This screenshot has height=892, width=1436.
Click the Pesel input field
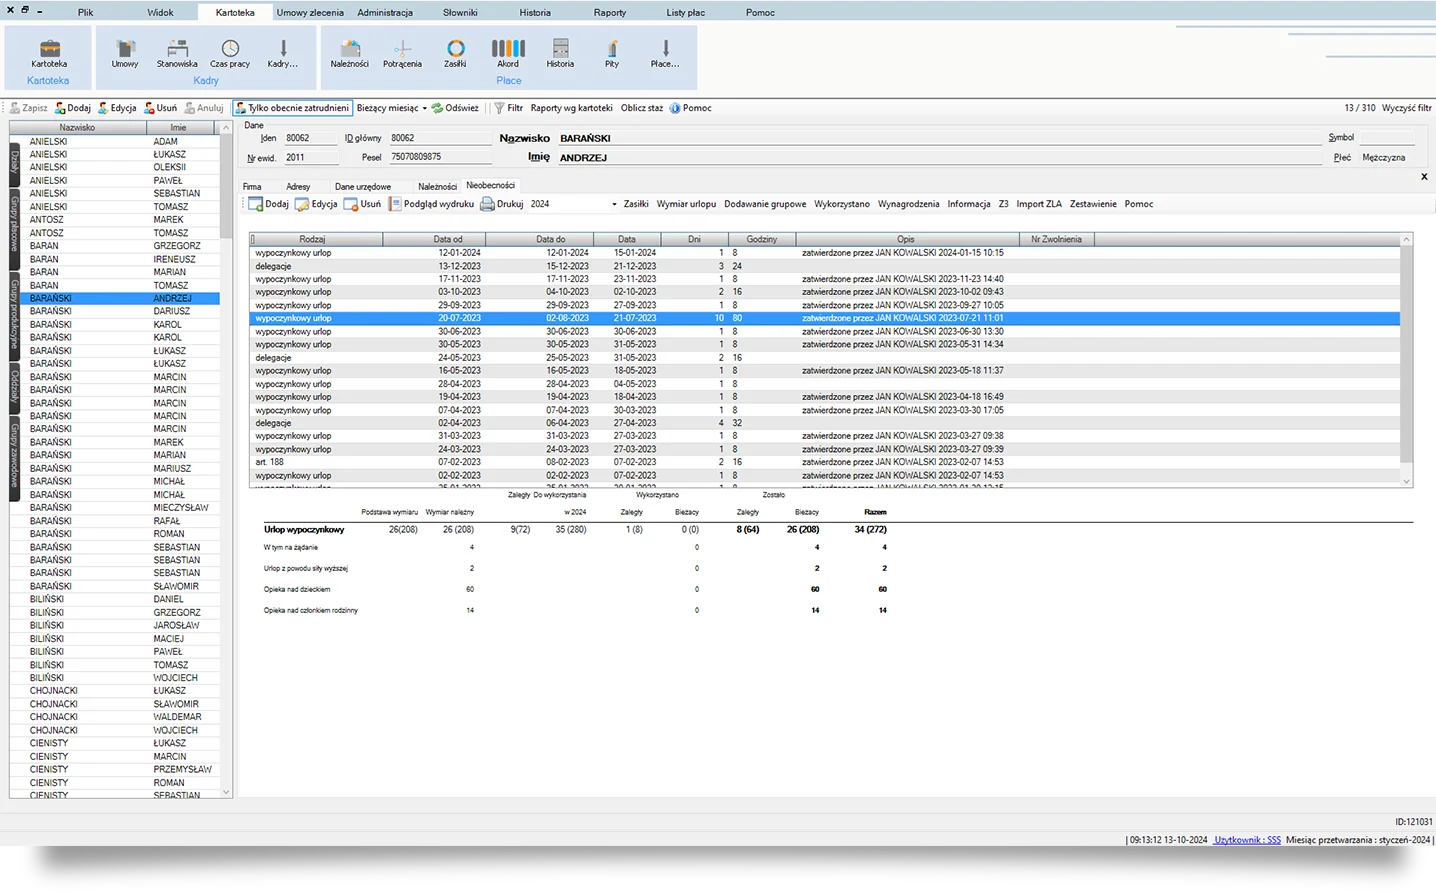440,157
